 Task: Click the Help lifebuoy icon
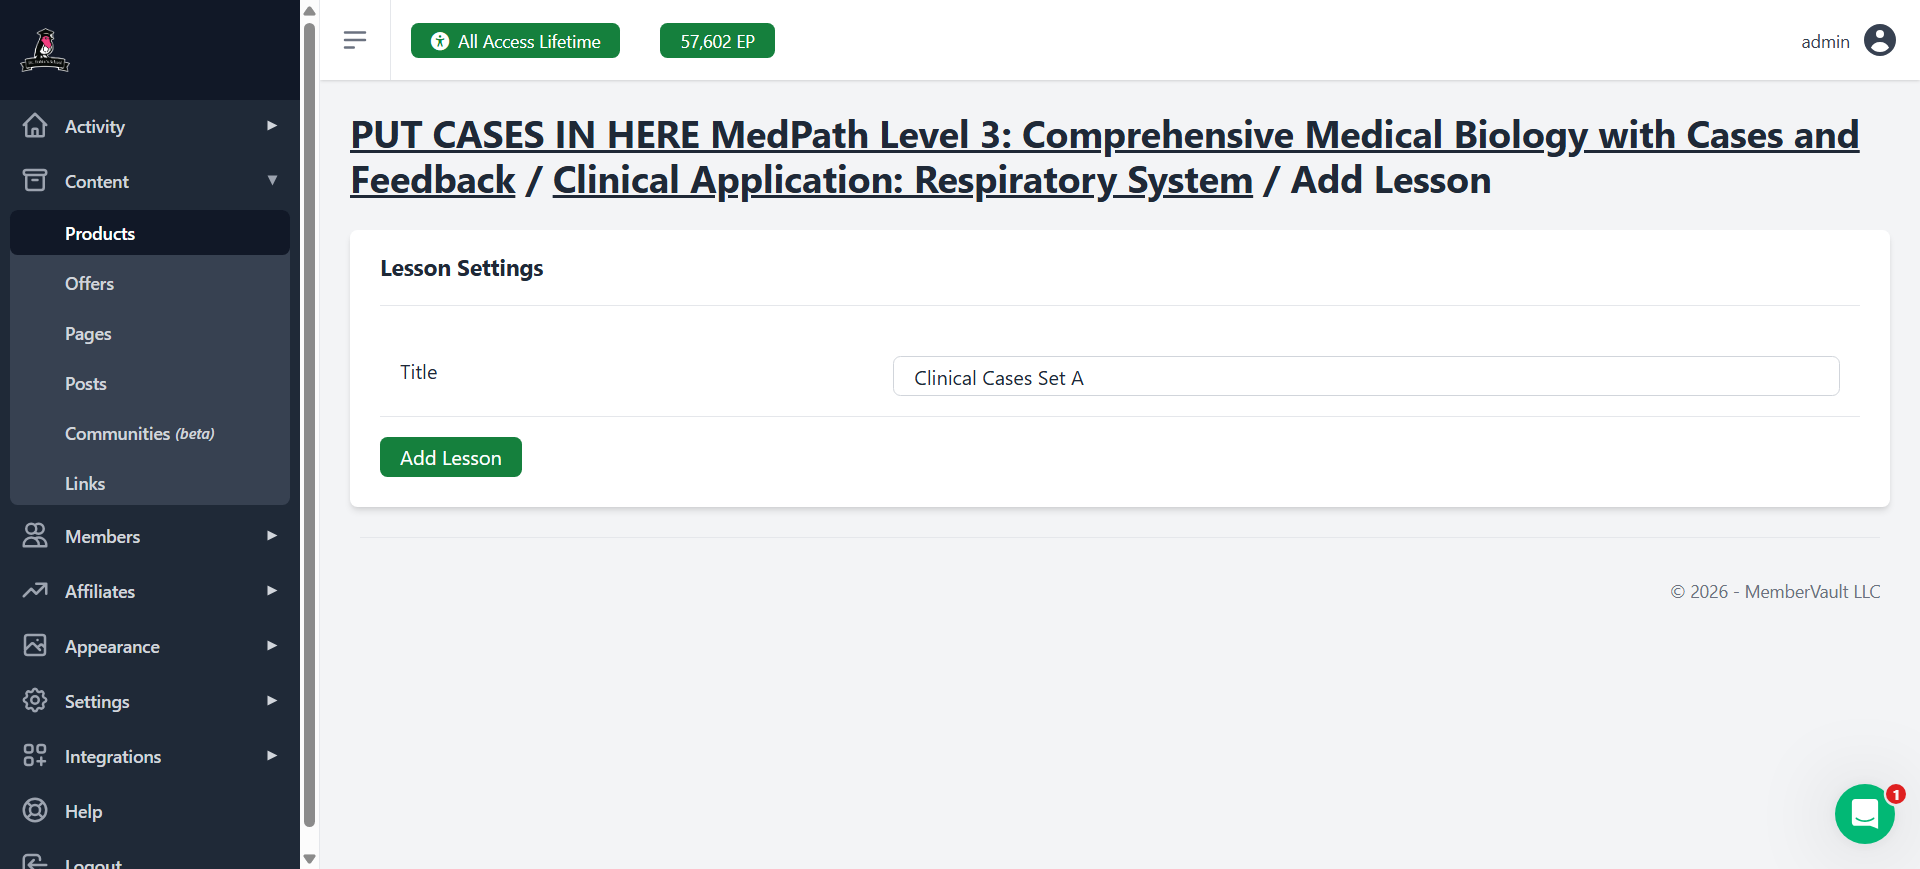35,810
